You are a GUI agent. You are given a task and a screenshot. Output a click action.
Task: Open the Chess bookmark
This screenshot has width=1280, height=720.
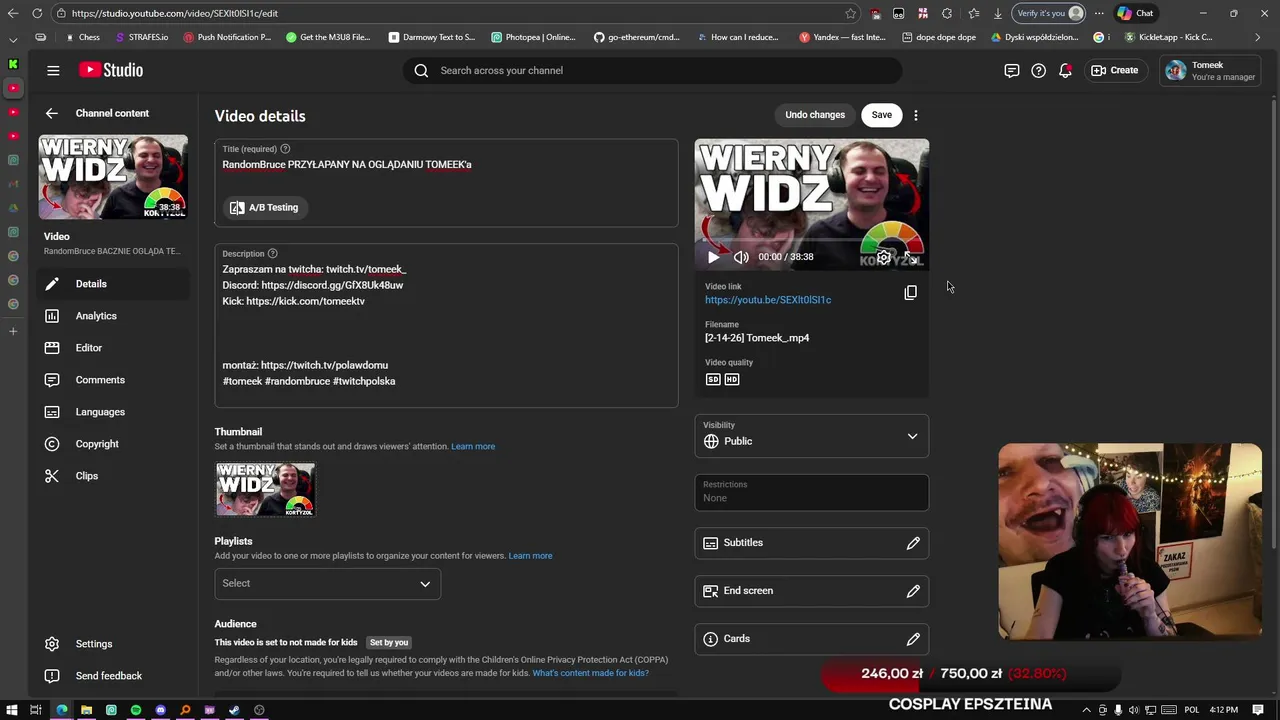[82, 37]
